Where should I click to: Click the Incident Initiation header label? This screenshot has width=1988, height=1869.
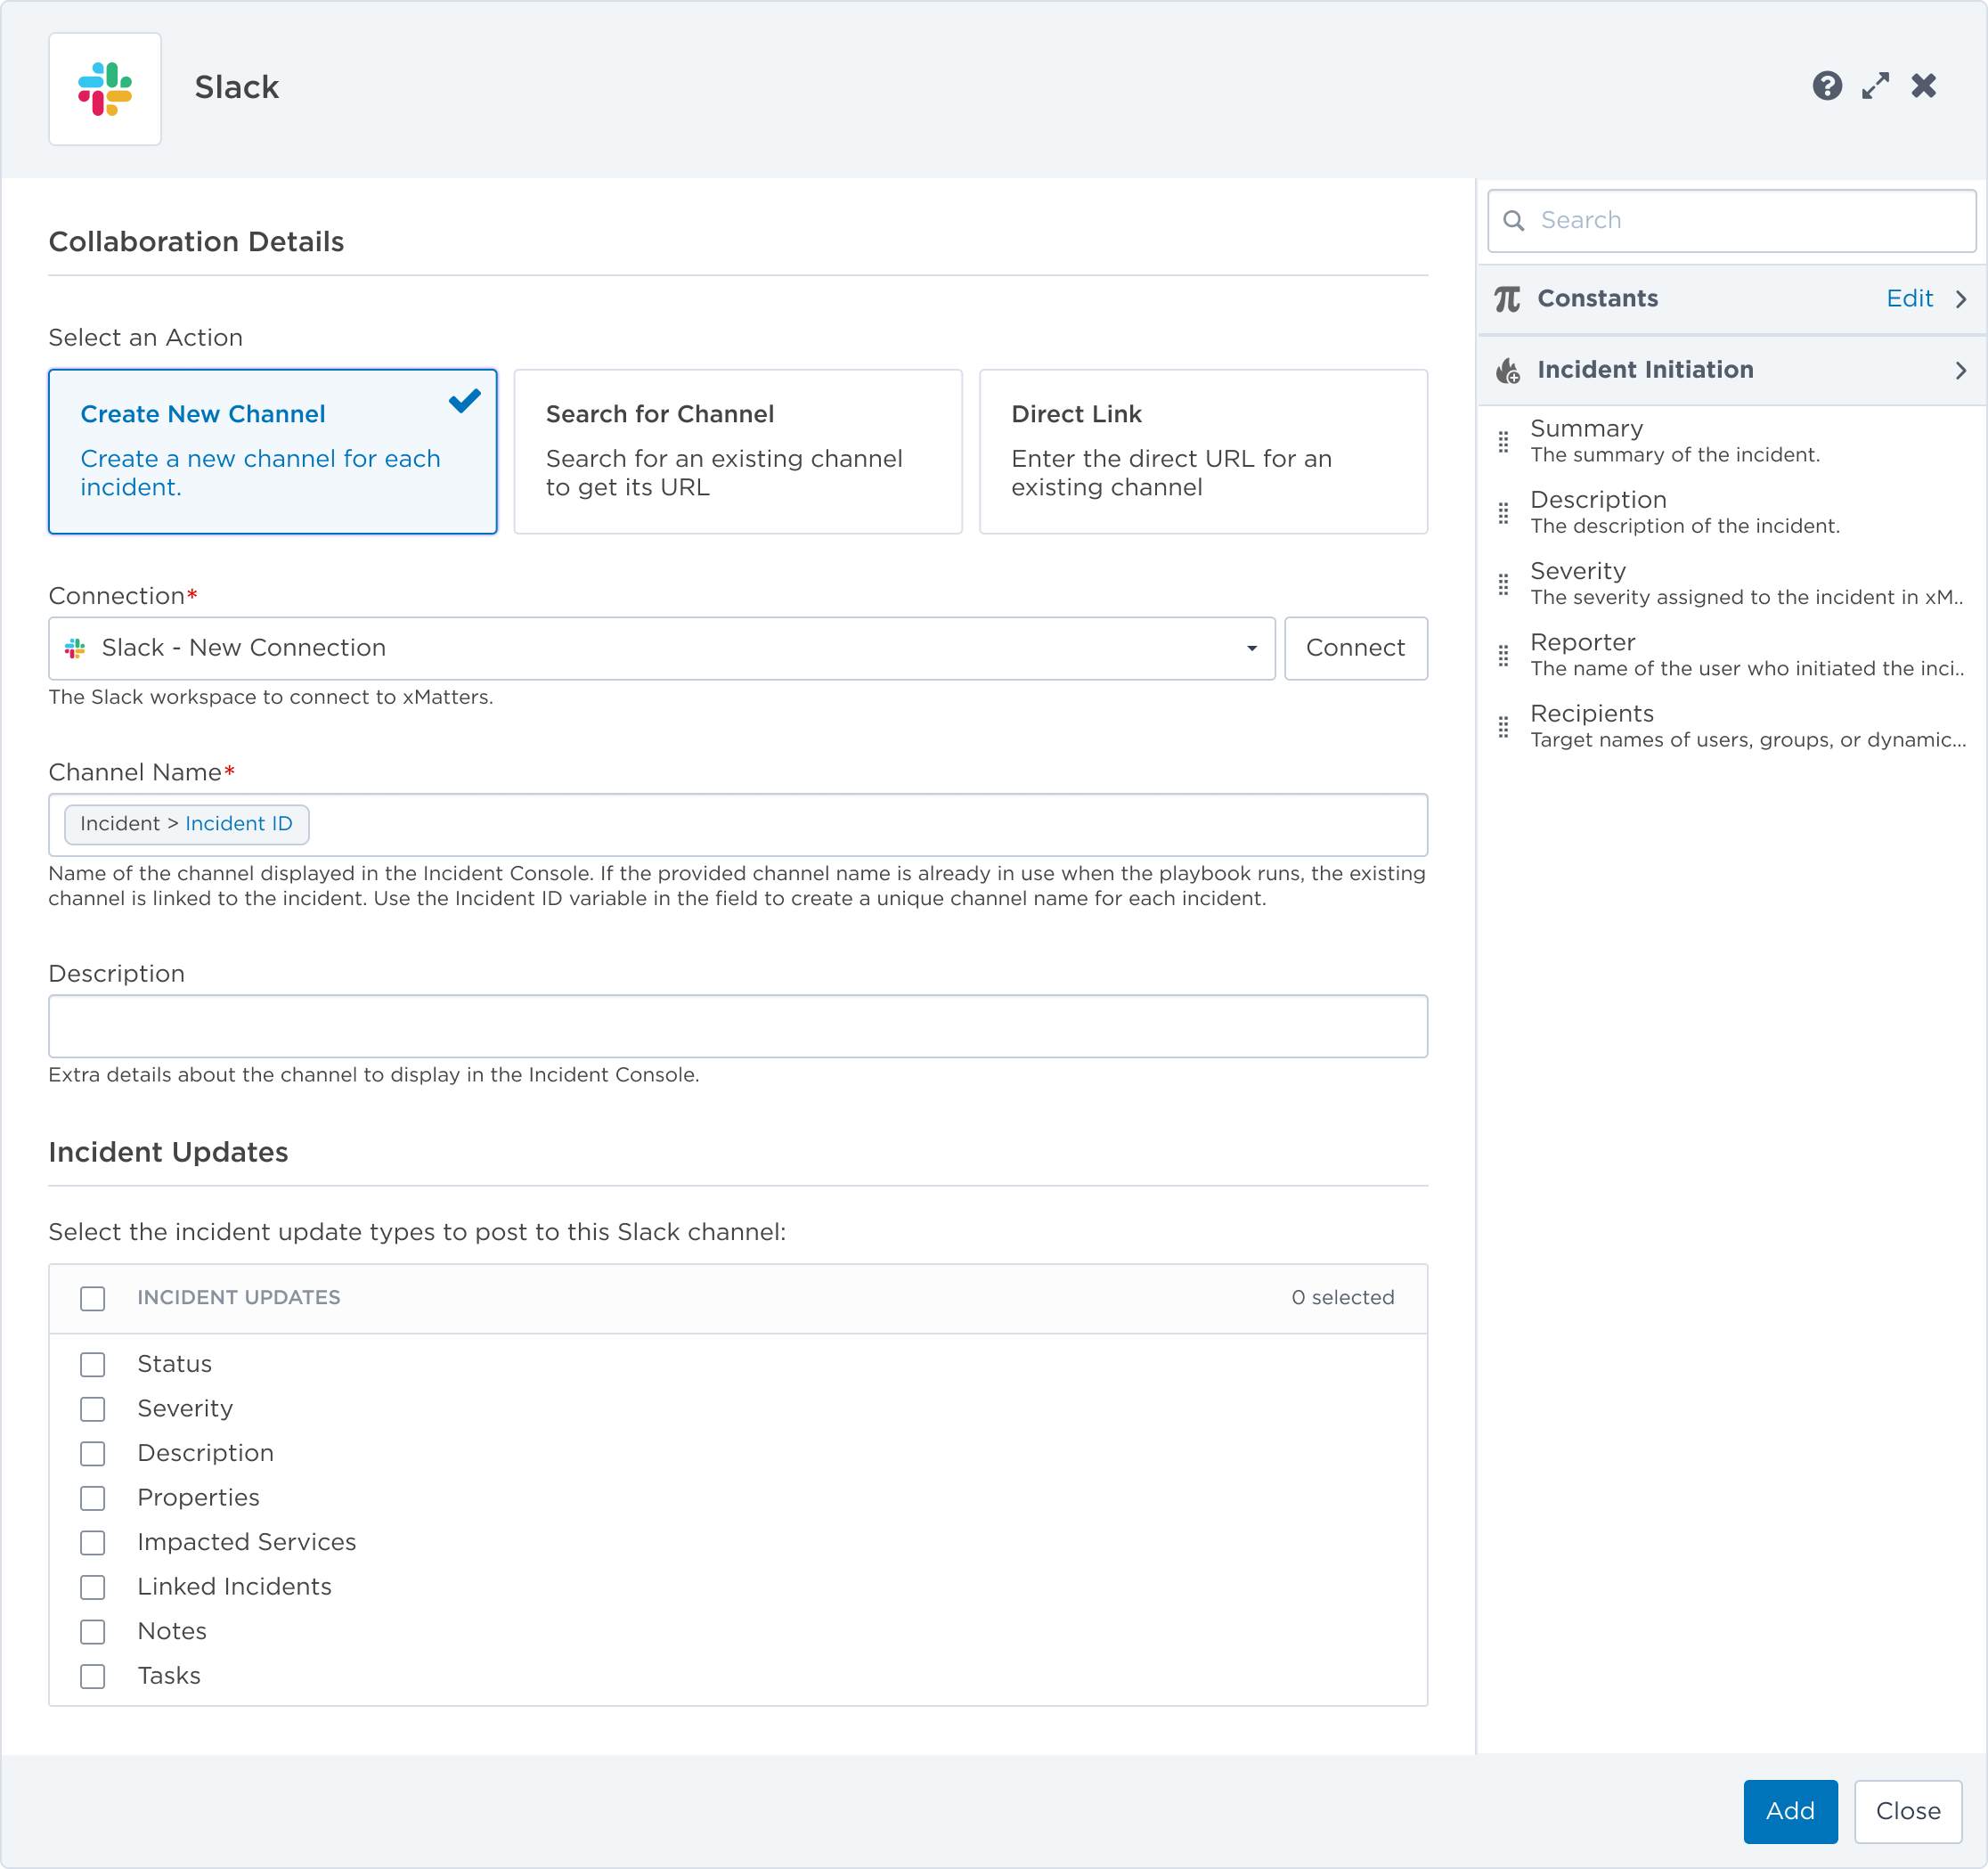click(x=1645, y=370)
